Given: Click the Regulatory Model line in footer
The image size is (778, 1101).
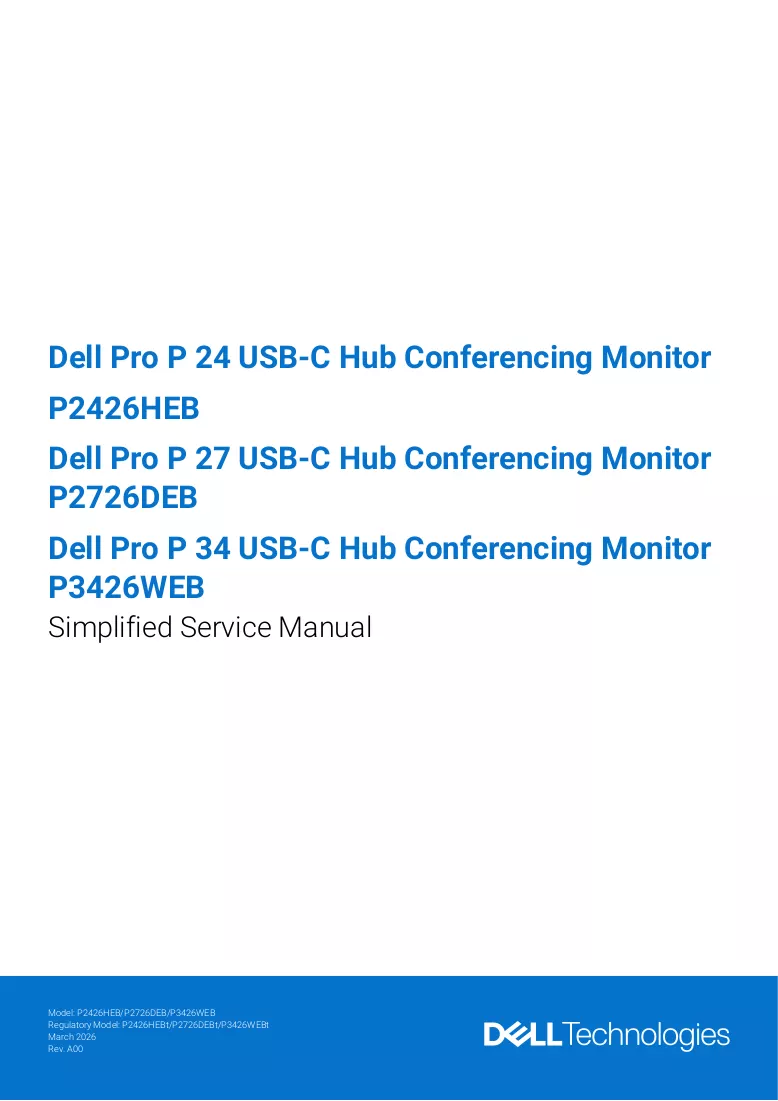Looking at the screenshot, I should (x=158, y=1024).
